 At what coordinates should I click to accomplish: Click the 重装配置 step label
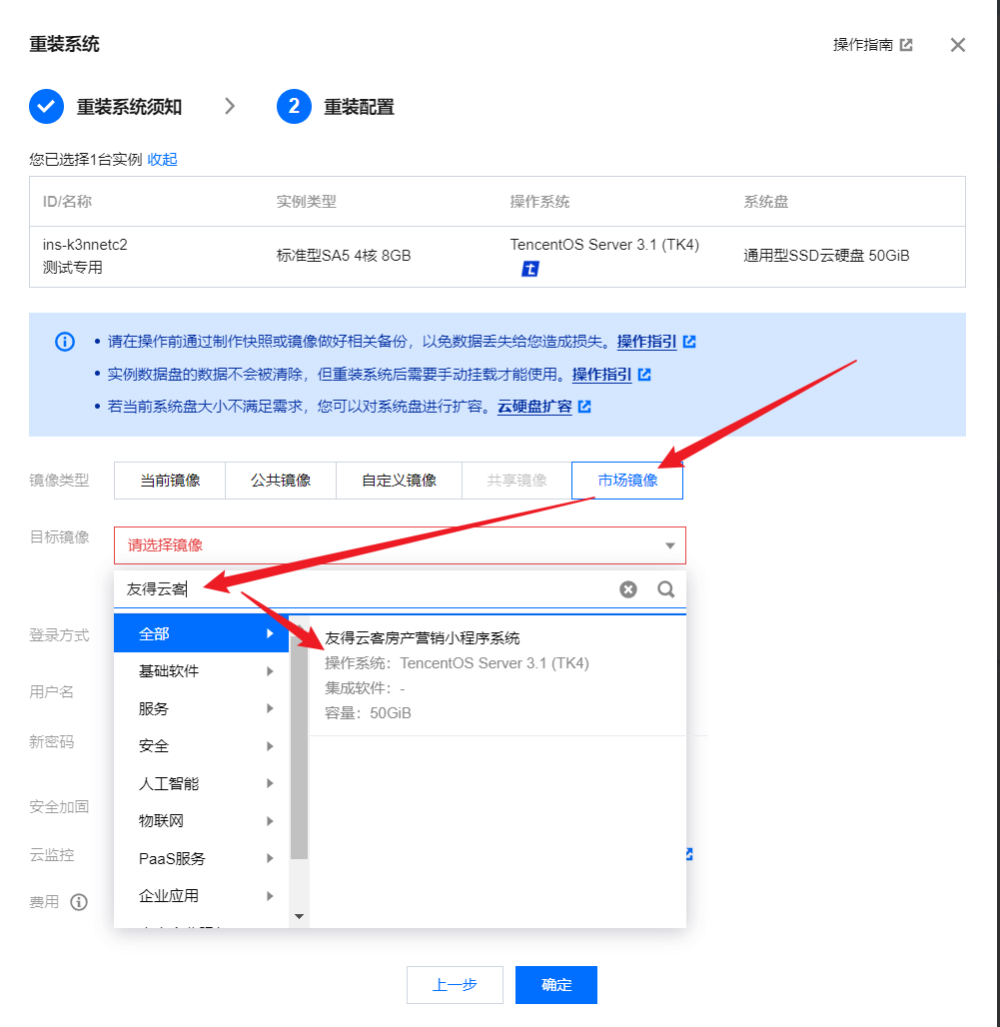[359, 107]
